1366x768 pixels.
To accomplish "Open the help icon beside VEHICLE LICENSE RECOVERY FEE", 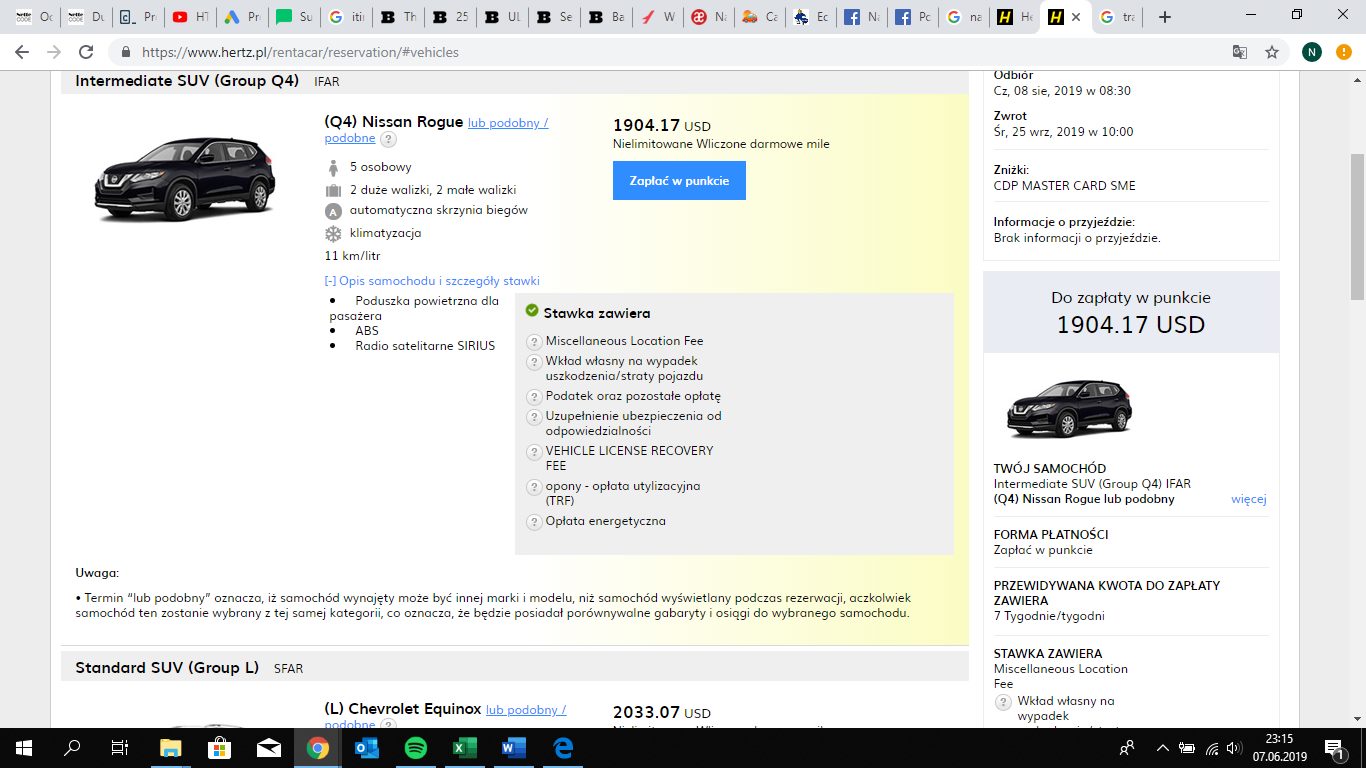I will (534, 452).
